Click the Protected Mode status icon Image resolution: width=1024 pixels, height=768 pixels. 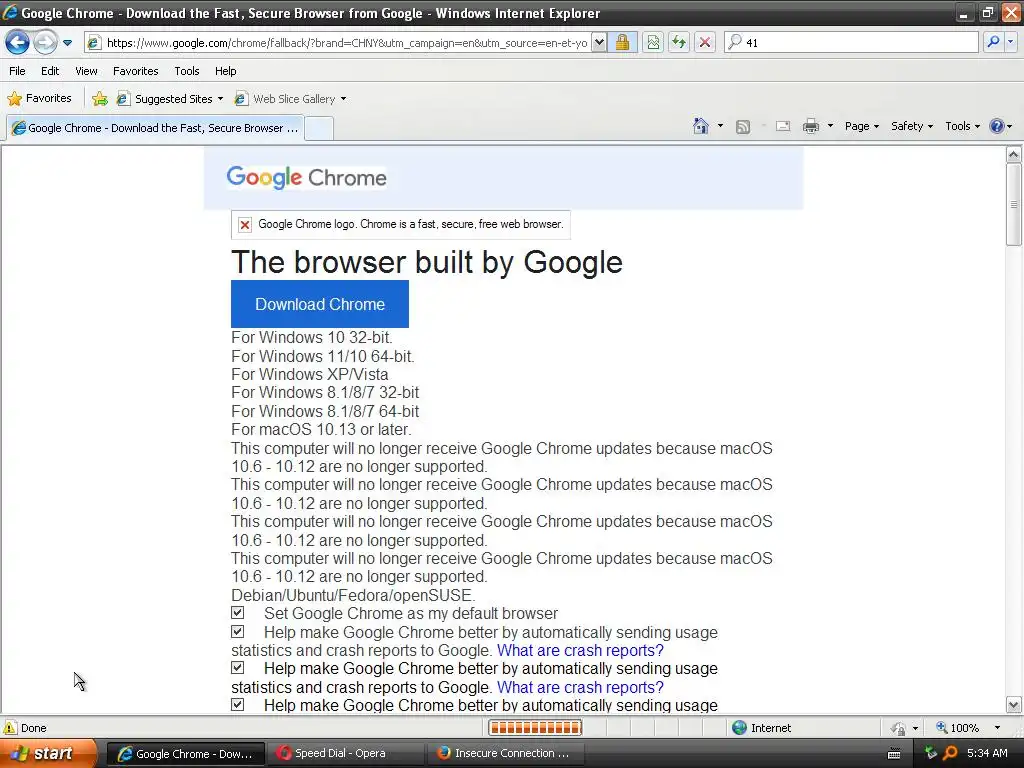pyautogui.click(x=899, y=728)
